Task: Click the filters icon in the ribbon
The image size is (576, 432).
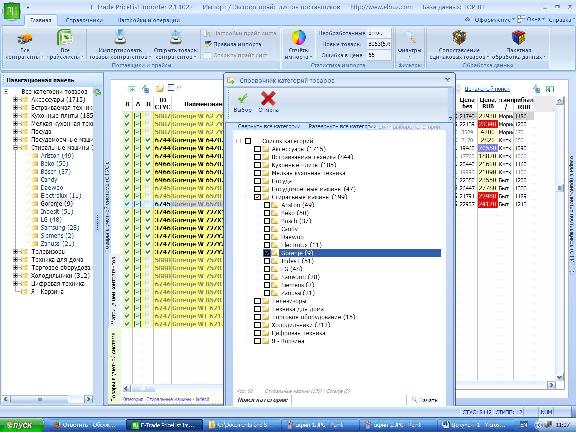Action: coord(410,38)
